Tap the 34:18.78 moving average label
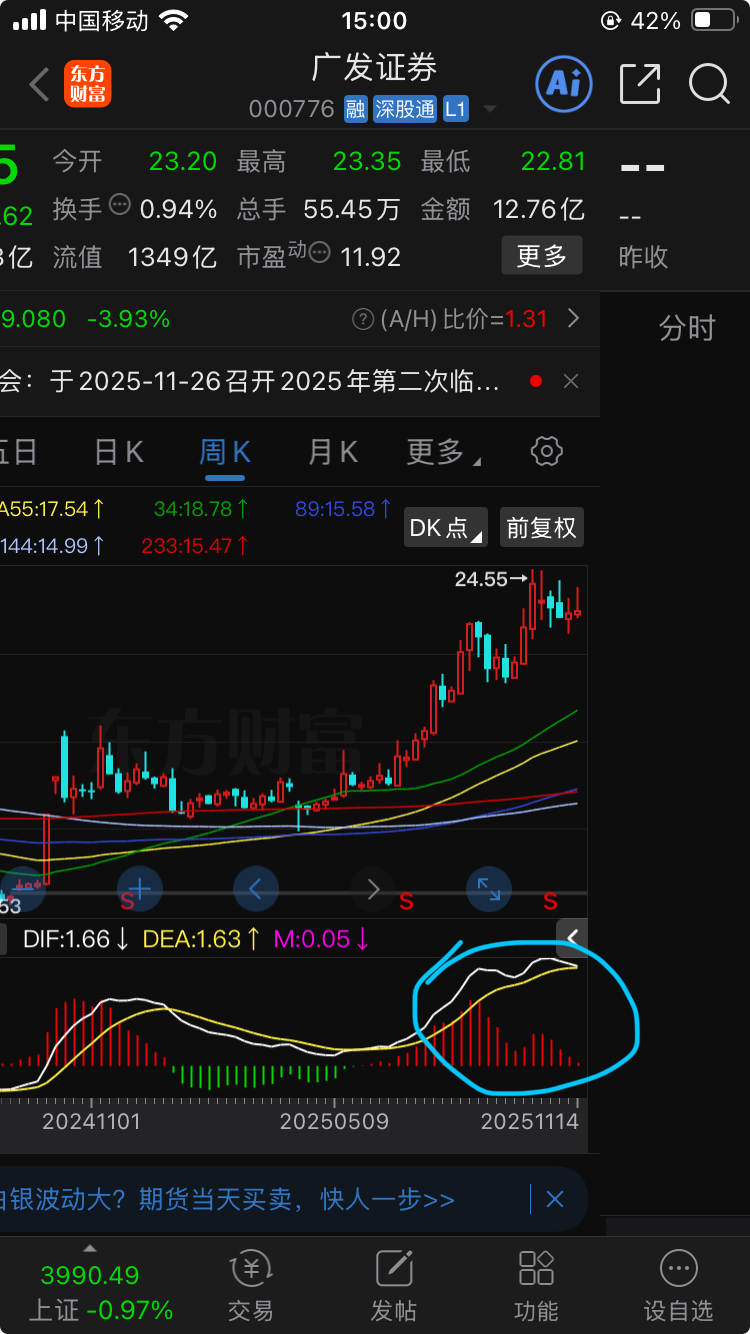Screen dimensions: 750x1334 click(201, 509)
